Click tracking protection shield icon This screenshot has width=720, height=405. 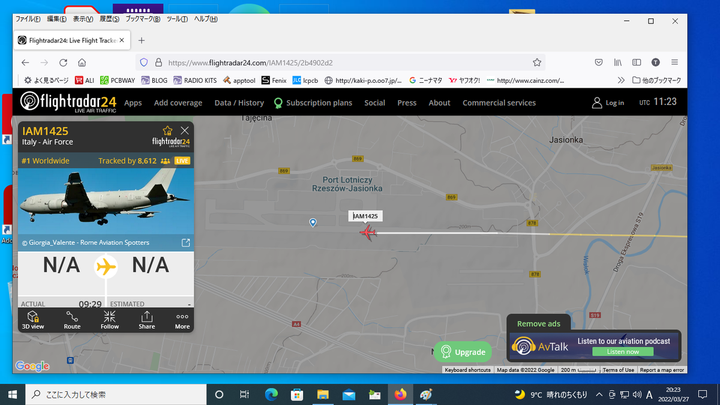pyautogui.click(x=144, y=62)
